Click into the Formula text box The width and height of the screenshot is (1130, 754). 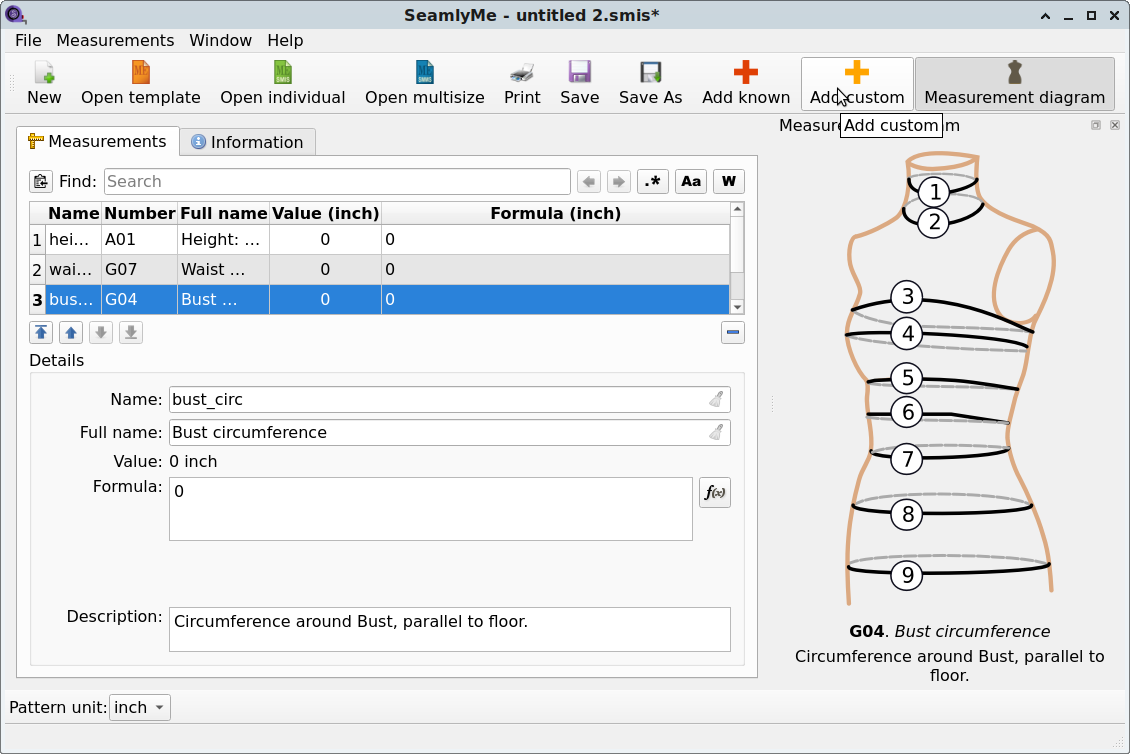click(x=431, y=509)
